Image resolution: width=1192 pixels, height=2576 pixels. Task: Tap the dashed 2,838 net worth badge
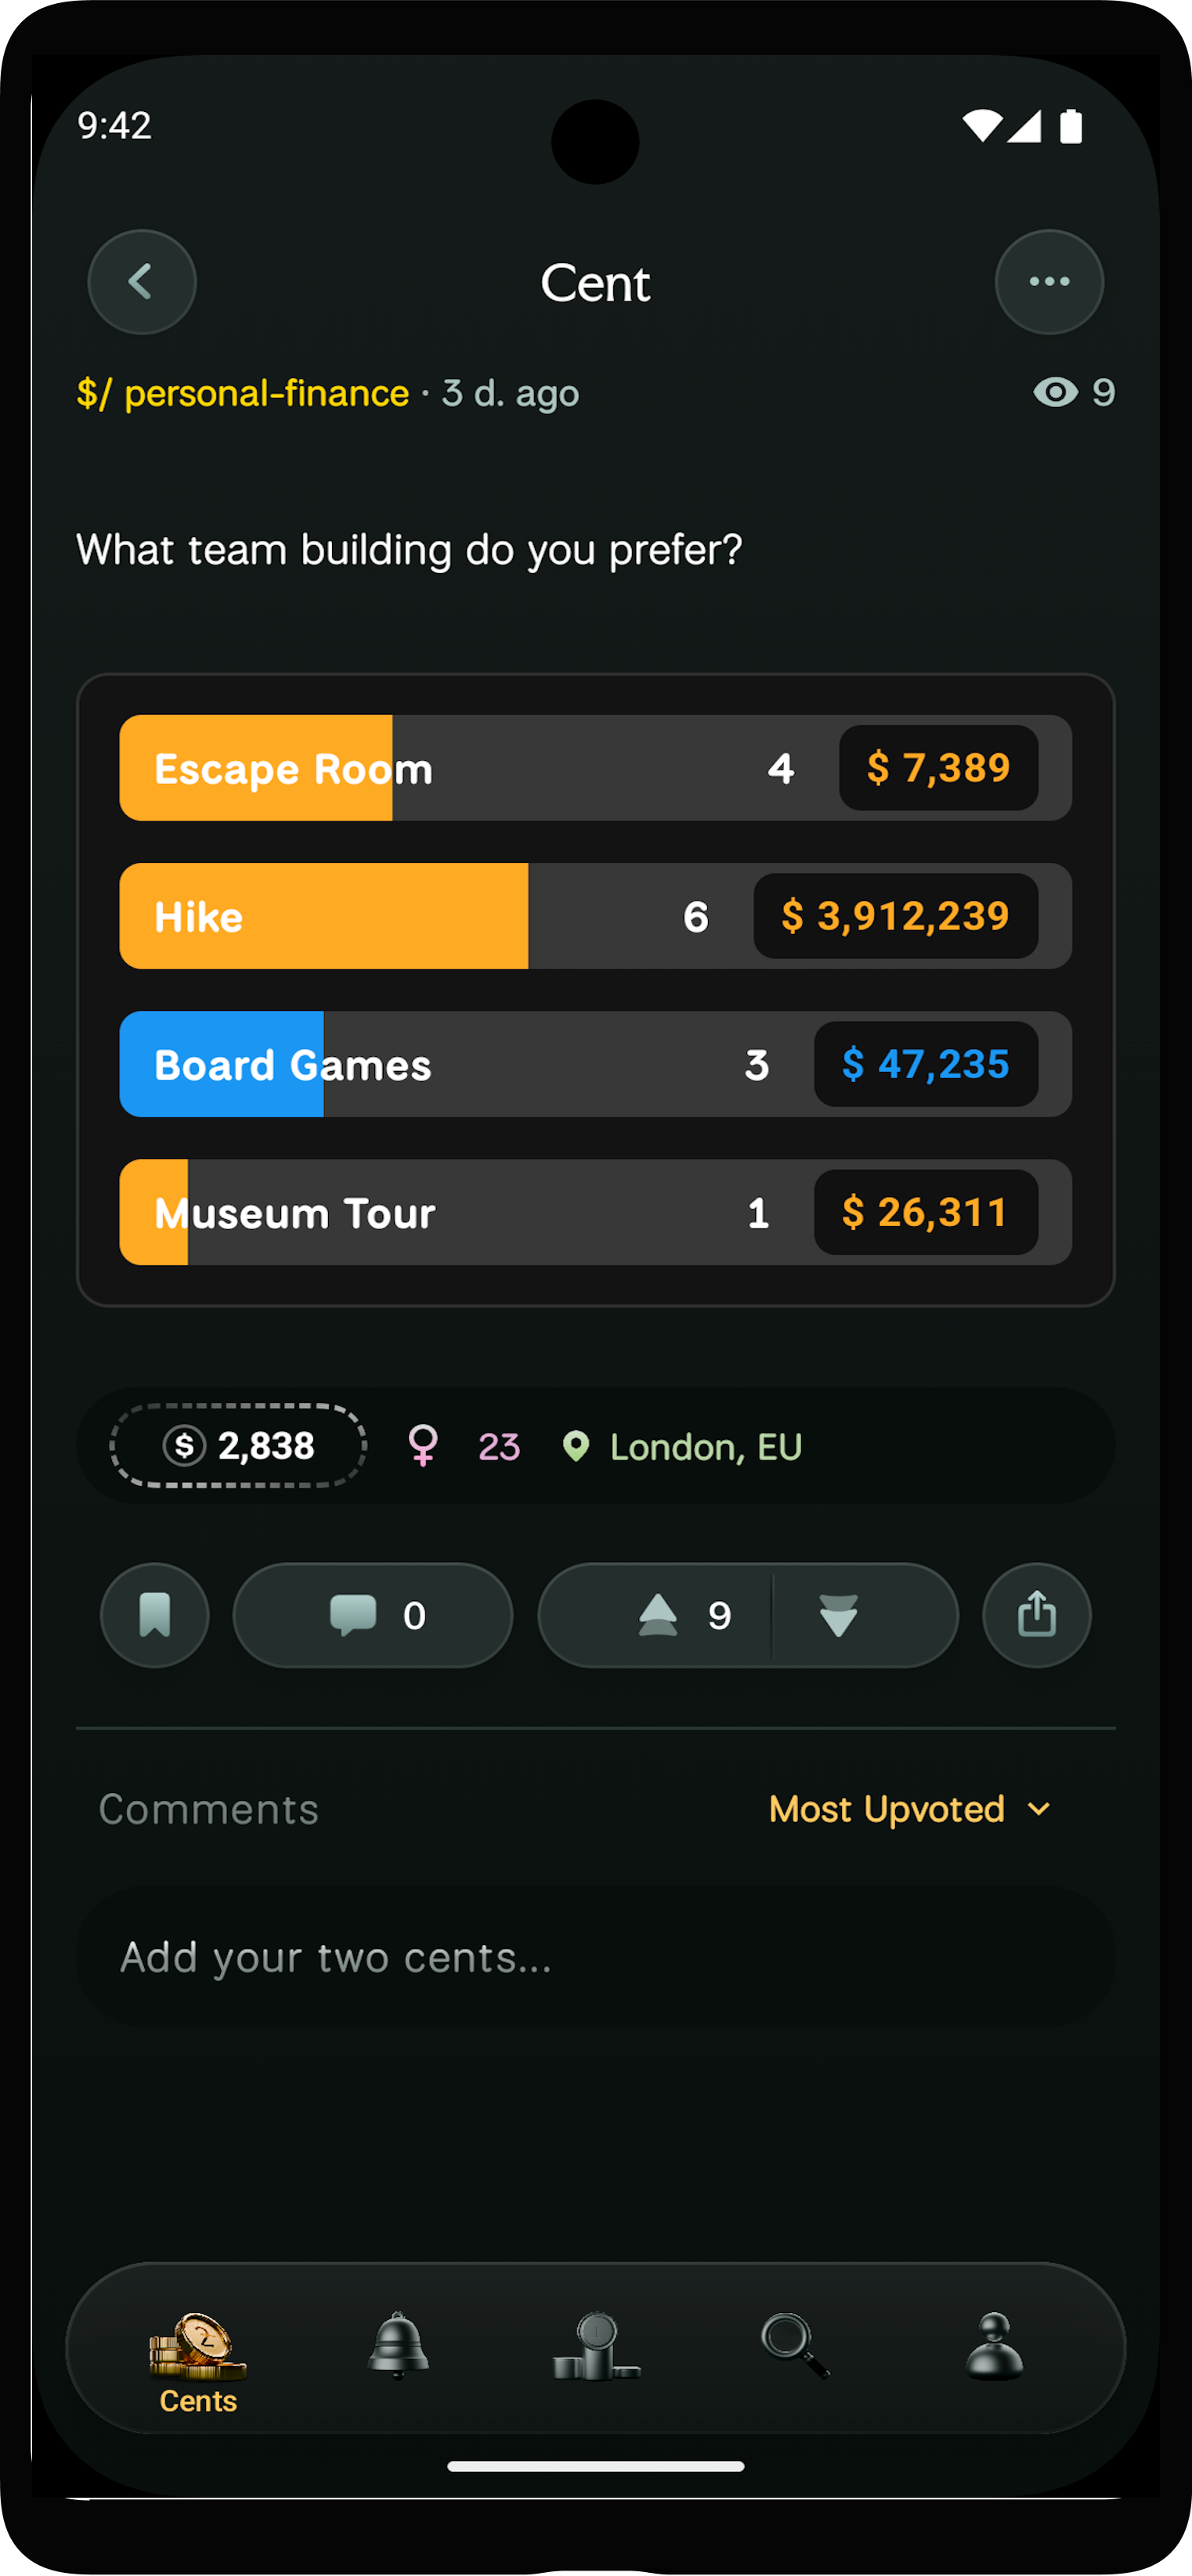[238, 1445]
